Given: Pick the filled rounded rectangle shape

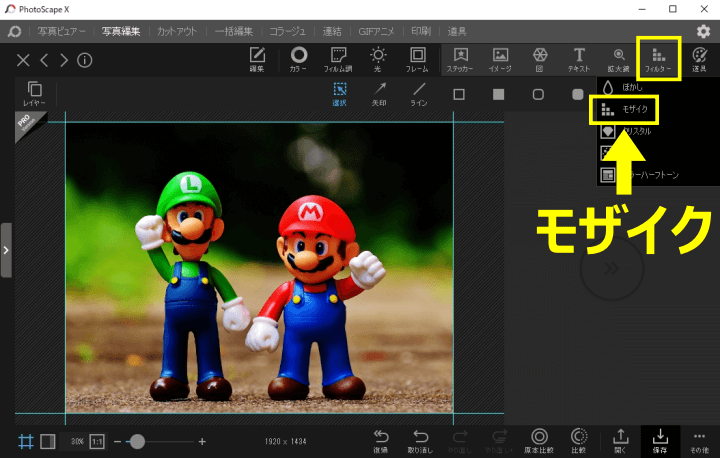Looking at the screenshot, I should pyautogui.click(x=578, y=94).
